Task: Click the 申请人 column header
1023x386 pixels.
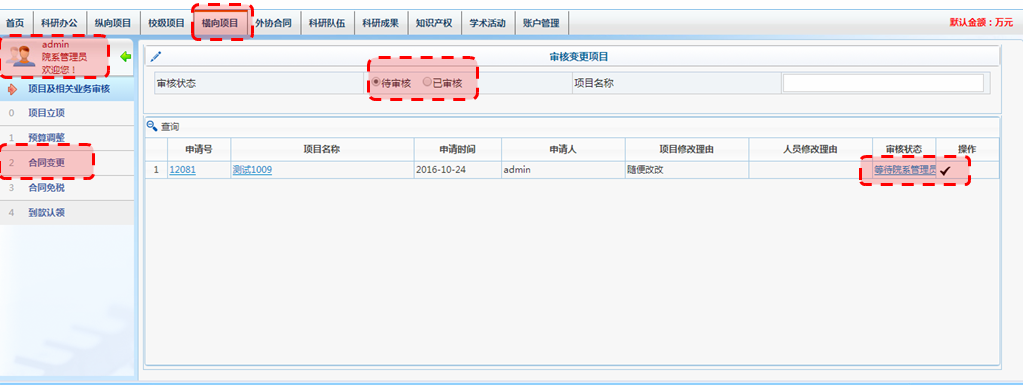Action: pos(563,149)
